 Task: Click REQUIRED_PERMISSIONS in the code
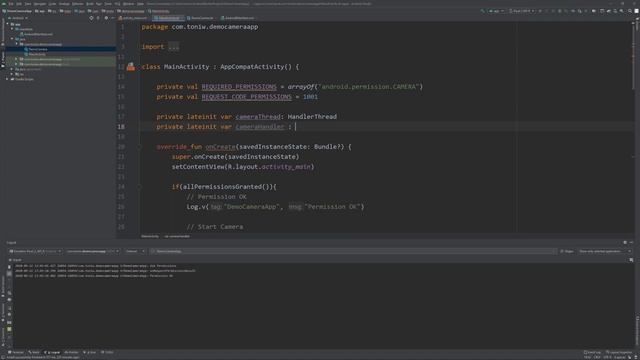click(239, 87)
